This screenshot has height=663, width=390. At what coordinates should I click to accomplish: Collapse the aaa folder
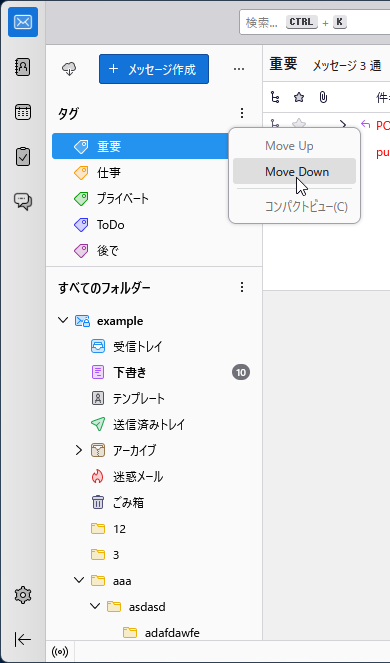pos(79,581)
